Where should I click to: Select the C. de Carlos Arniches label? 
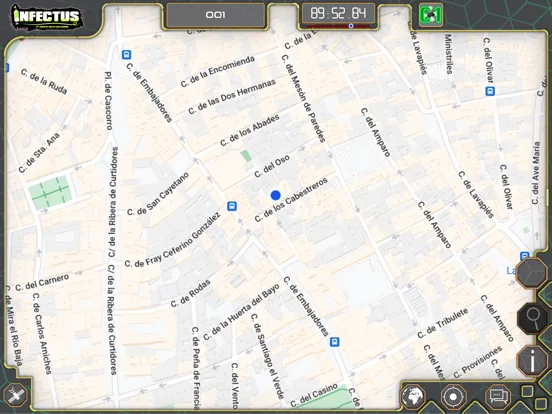pyautogui.click(x=42, y=333)
